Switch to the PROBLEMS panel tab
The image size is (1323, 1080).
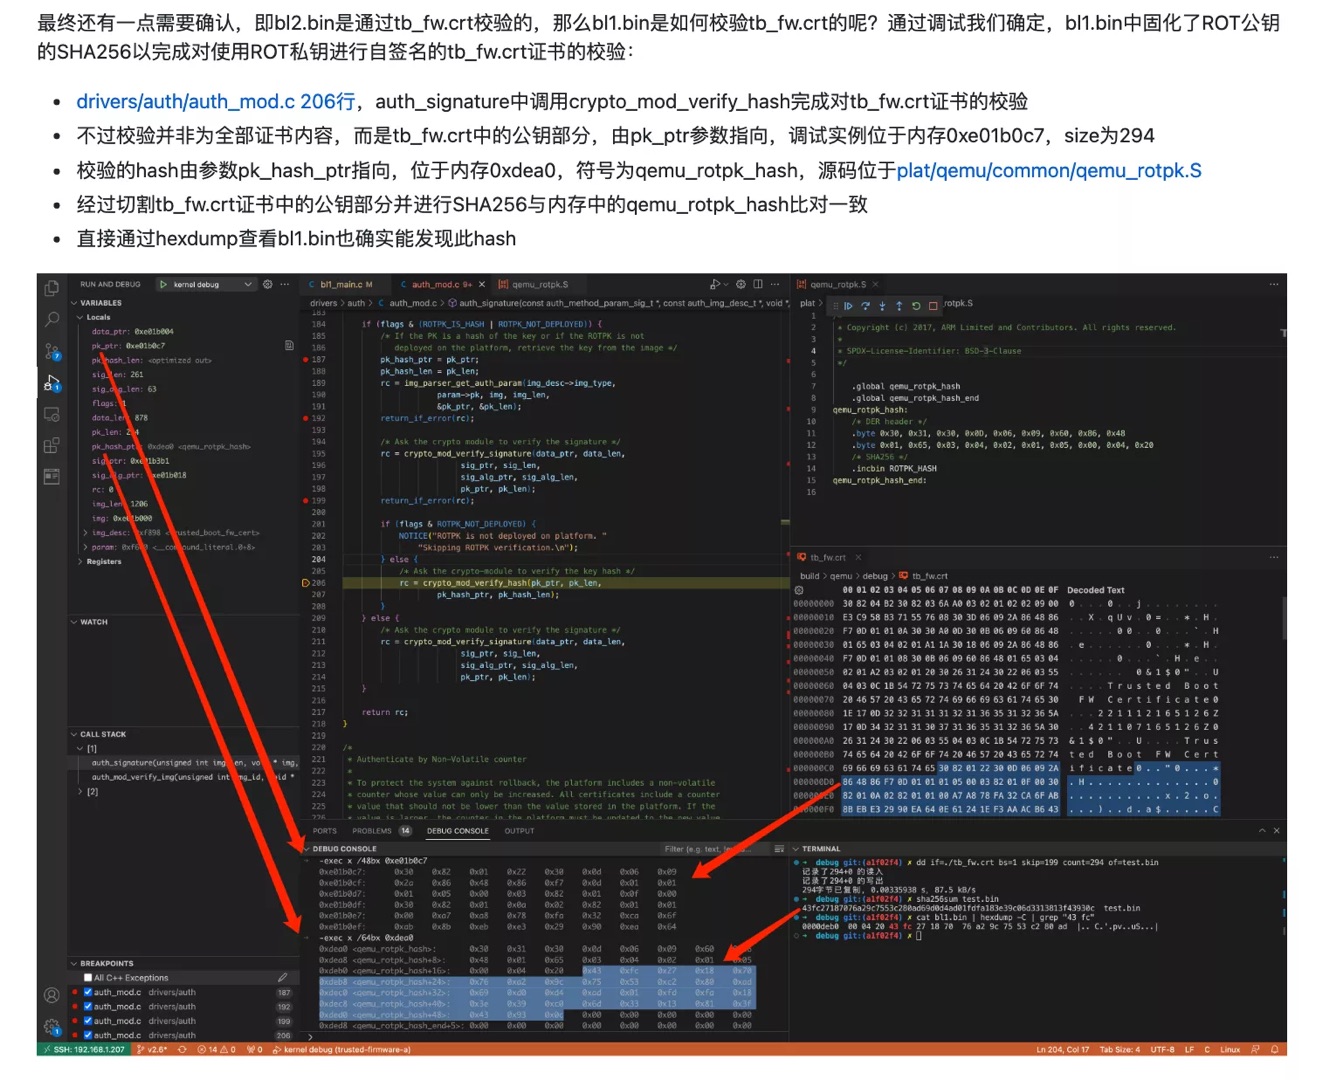tap(372, 831)
